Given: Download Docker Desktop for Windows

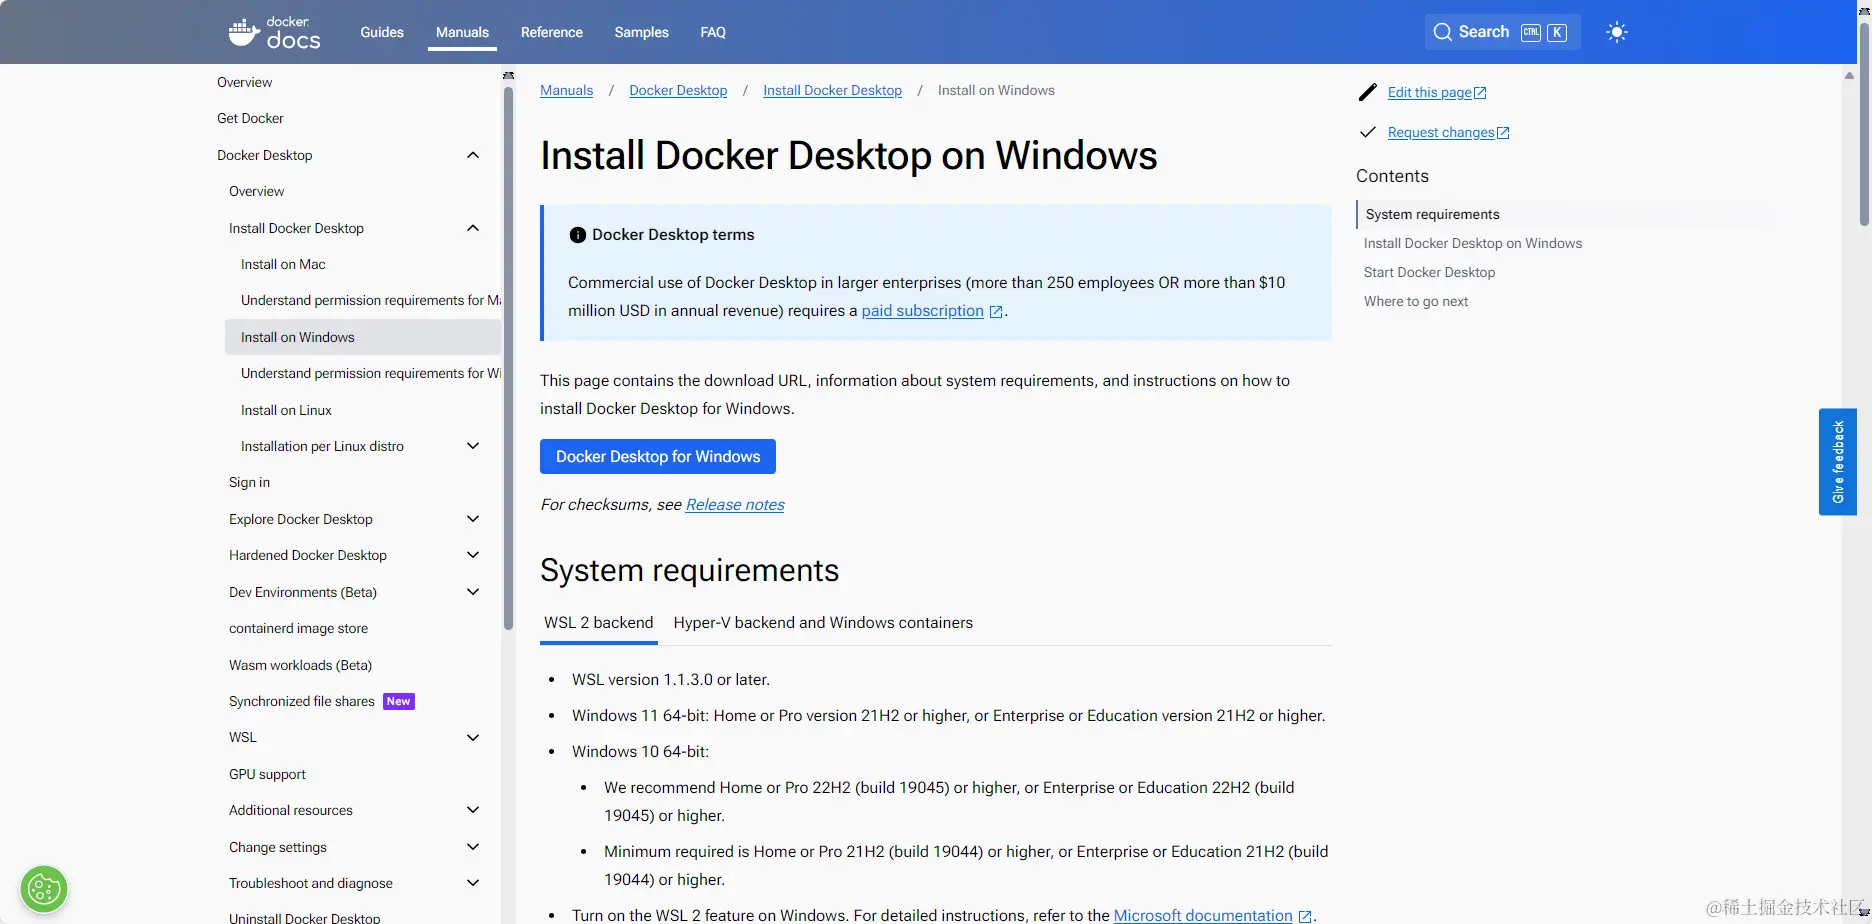Looking at the screenshot, I should [x=658, y=457].
